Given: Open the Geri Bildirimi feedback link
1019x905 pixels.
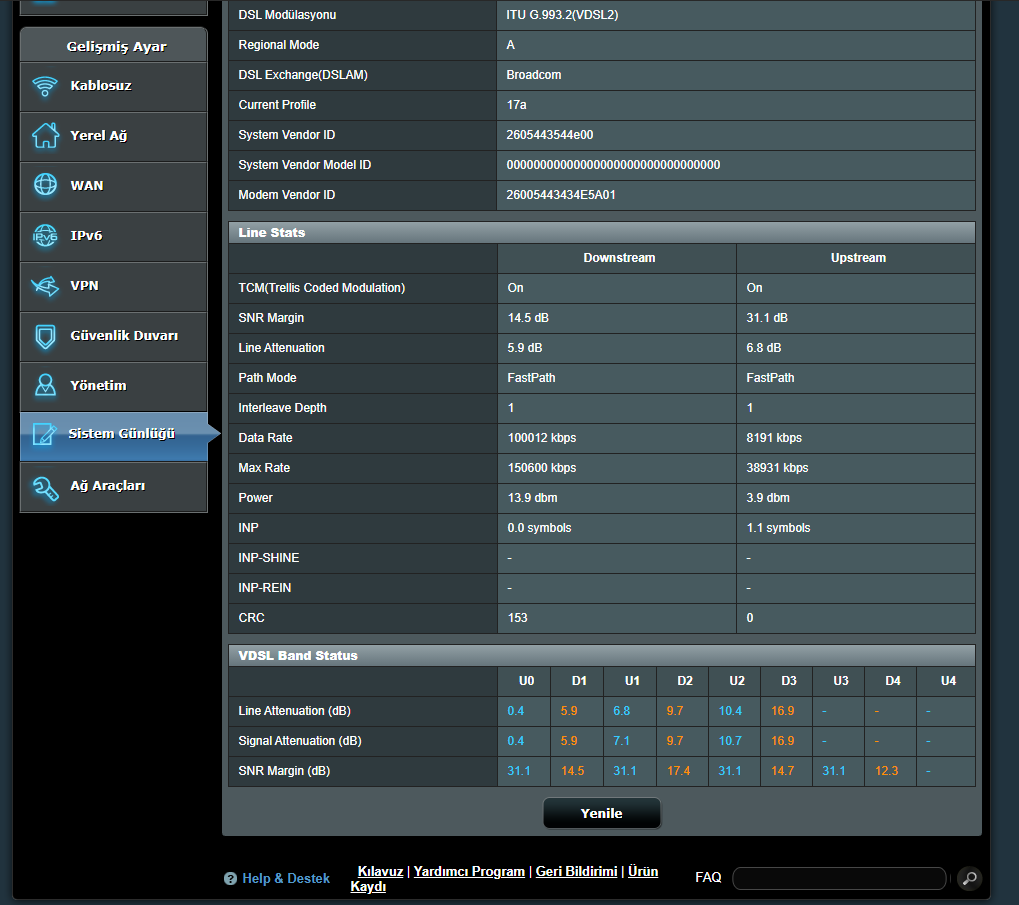Looking at the screenshot, I should 576,871.
